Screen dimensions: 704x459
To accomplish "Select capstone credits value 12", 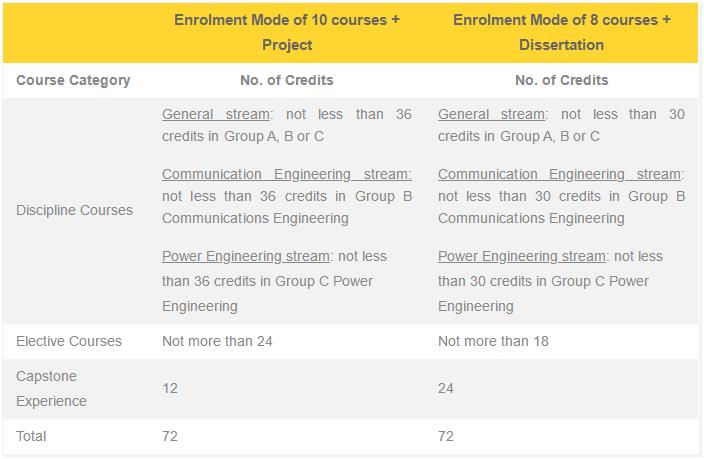I will tap(170, 388).
